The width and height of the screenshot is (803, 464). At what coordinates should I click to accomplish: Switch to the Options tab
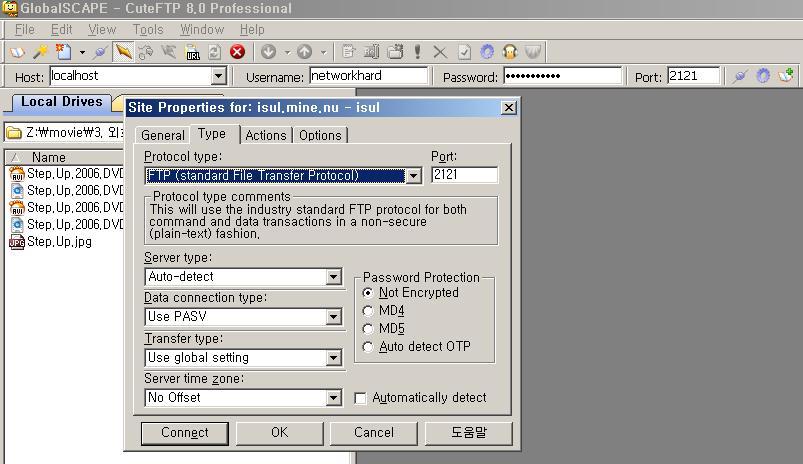click(321, 135)
